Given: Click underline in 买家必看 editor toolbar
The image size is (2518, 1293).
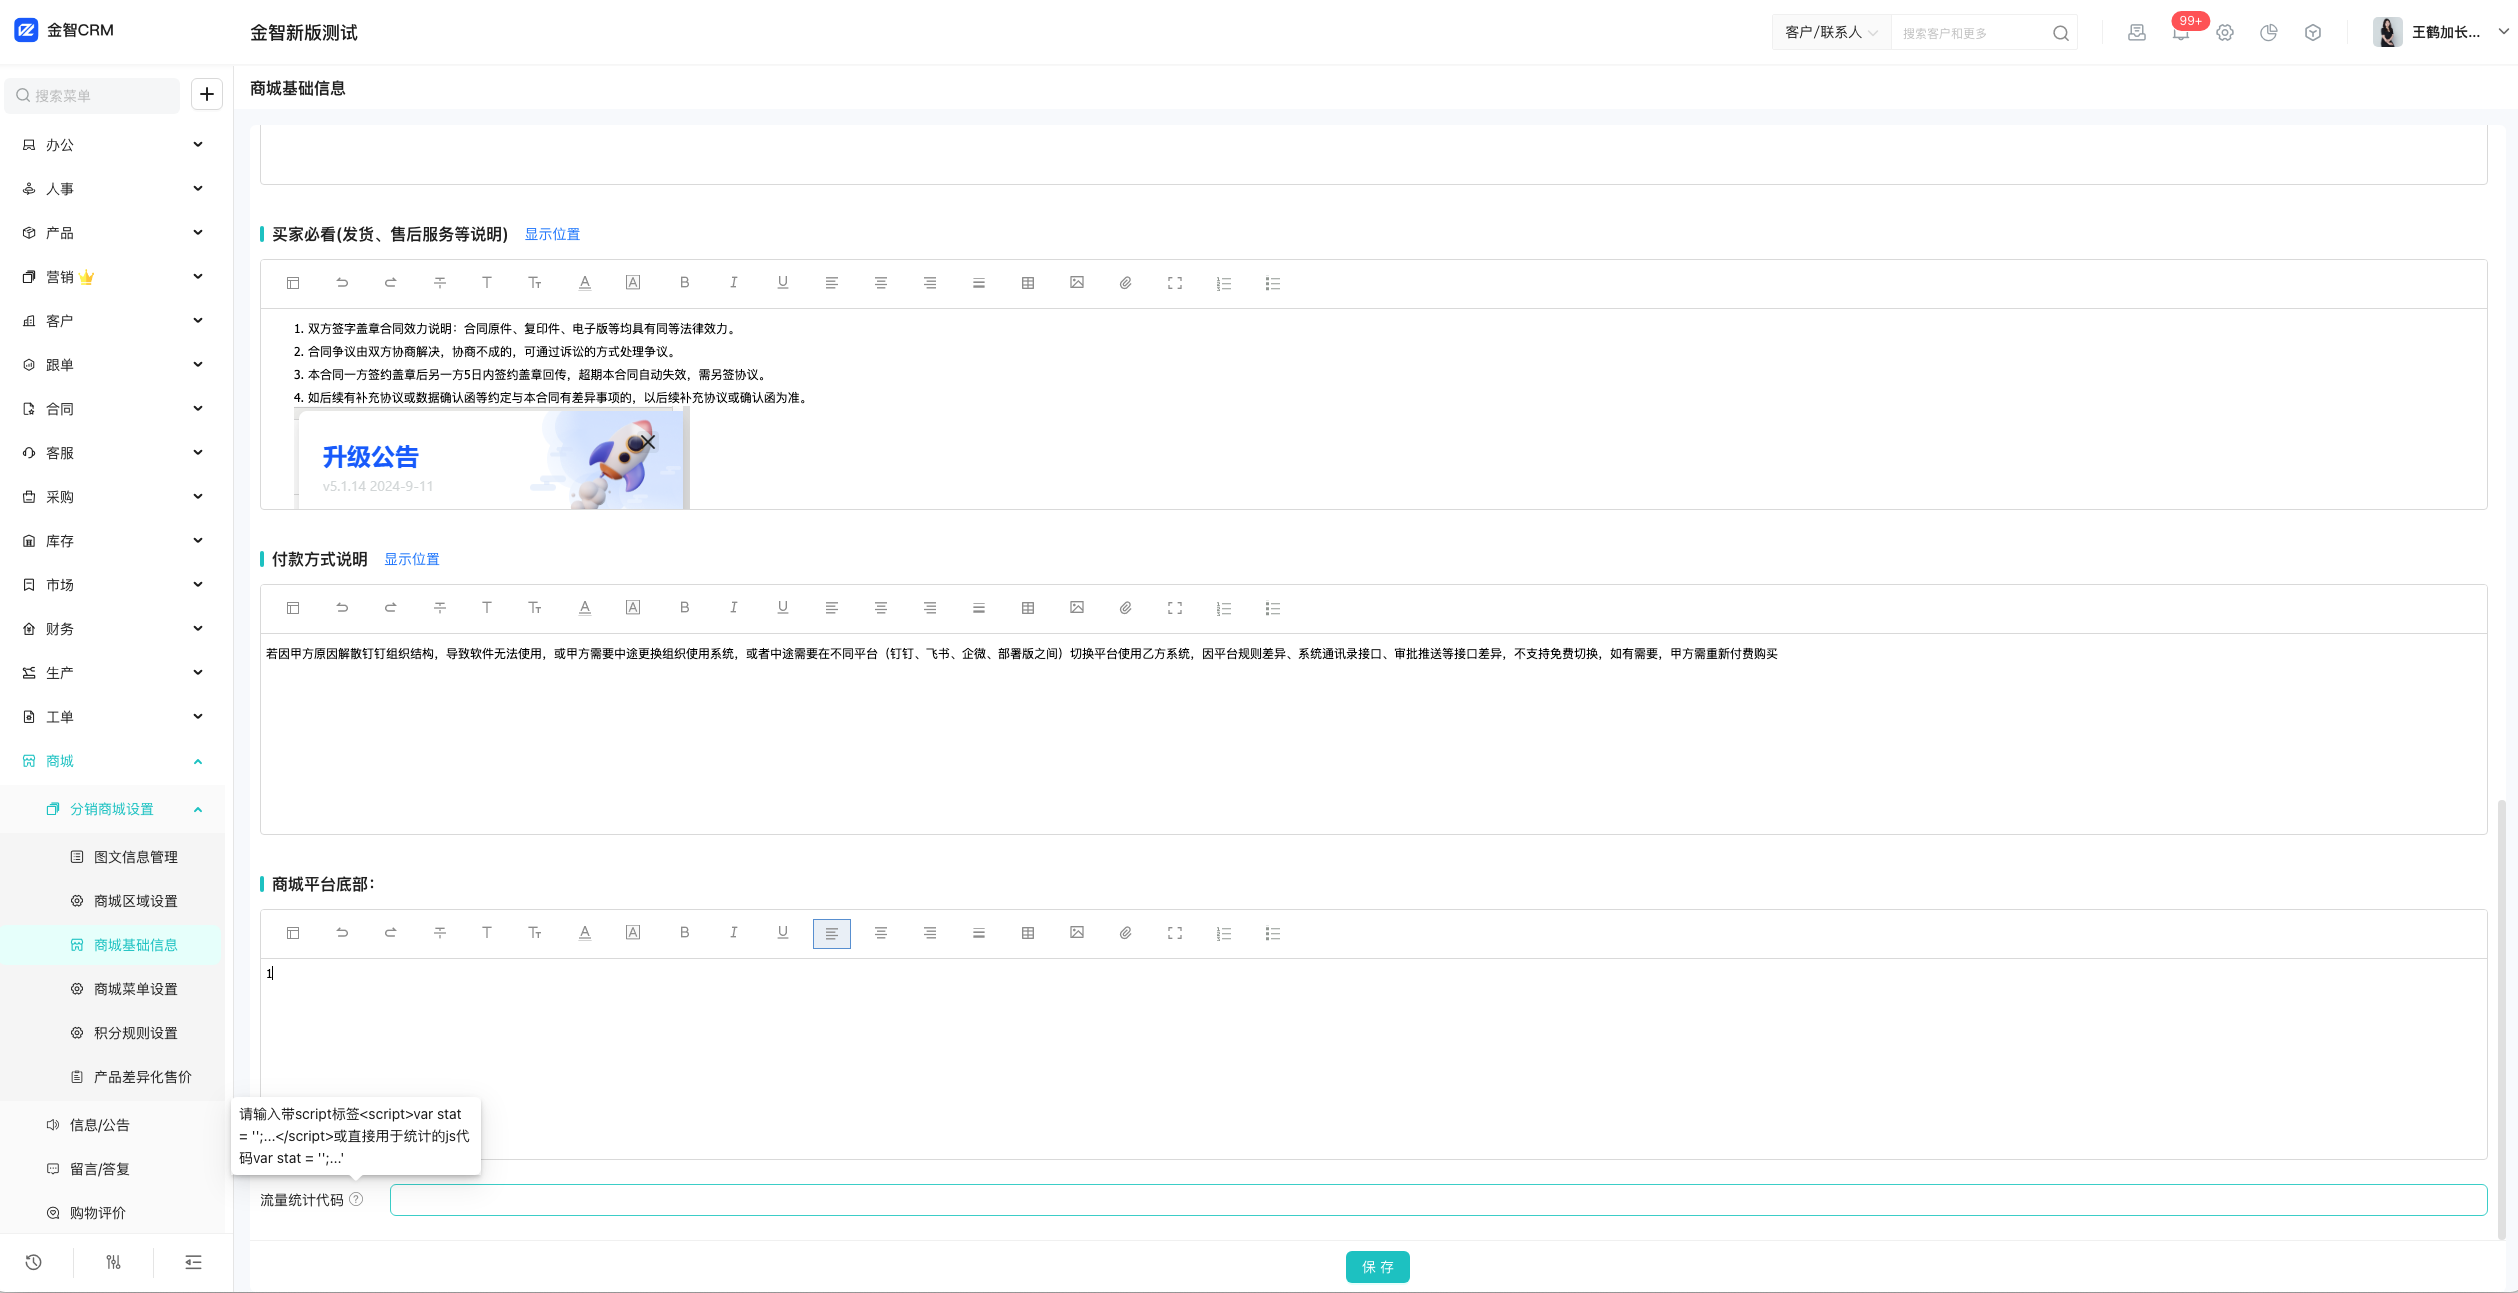Looking at the screenshot, I should tap(782, 283).
